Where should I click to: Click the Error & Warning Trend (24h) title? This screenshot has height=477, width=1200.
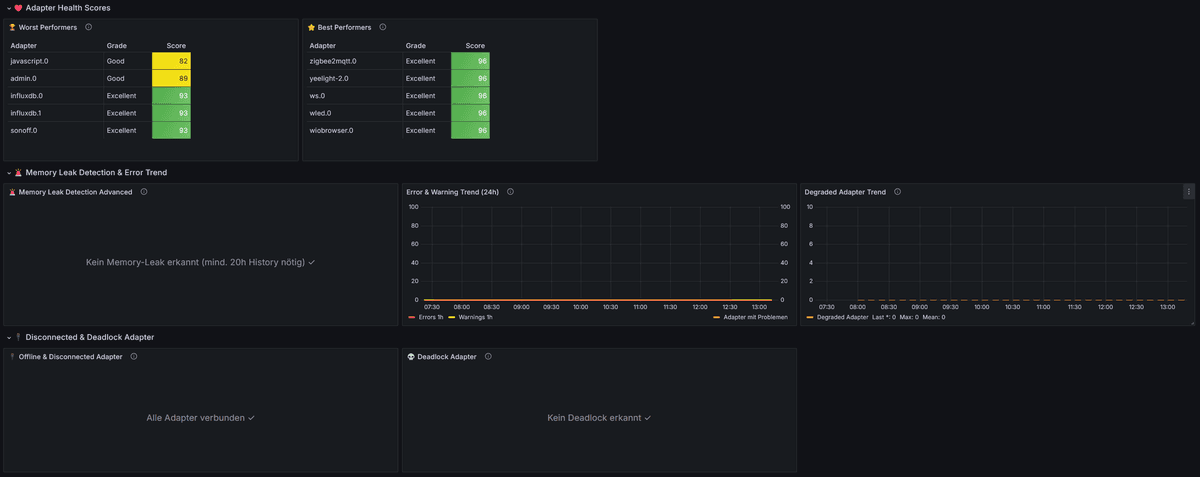coord(452,192)
